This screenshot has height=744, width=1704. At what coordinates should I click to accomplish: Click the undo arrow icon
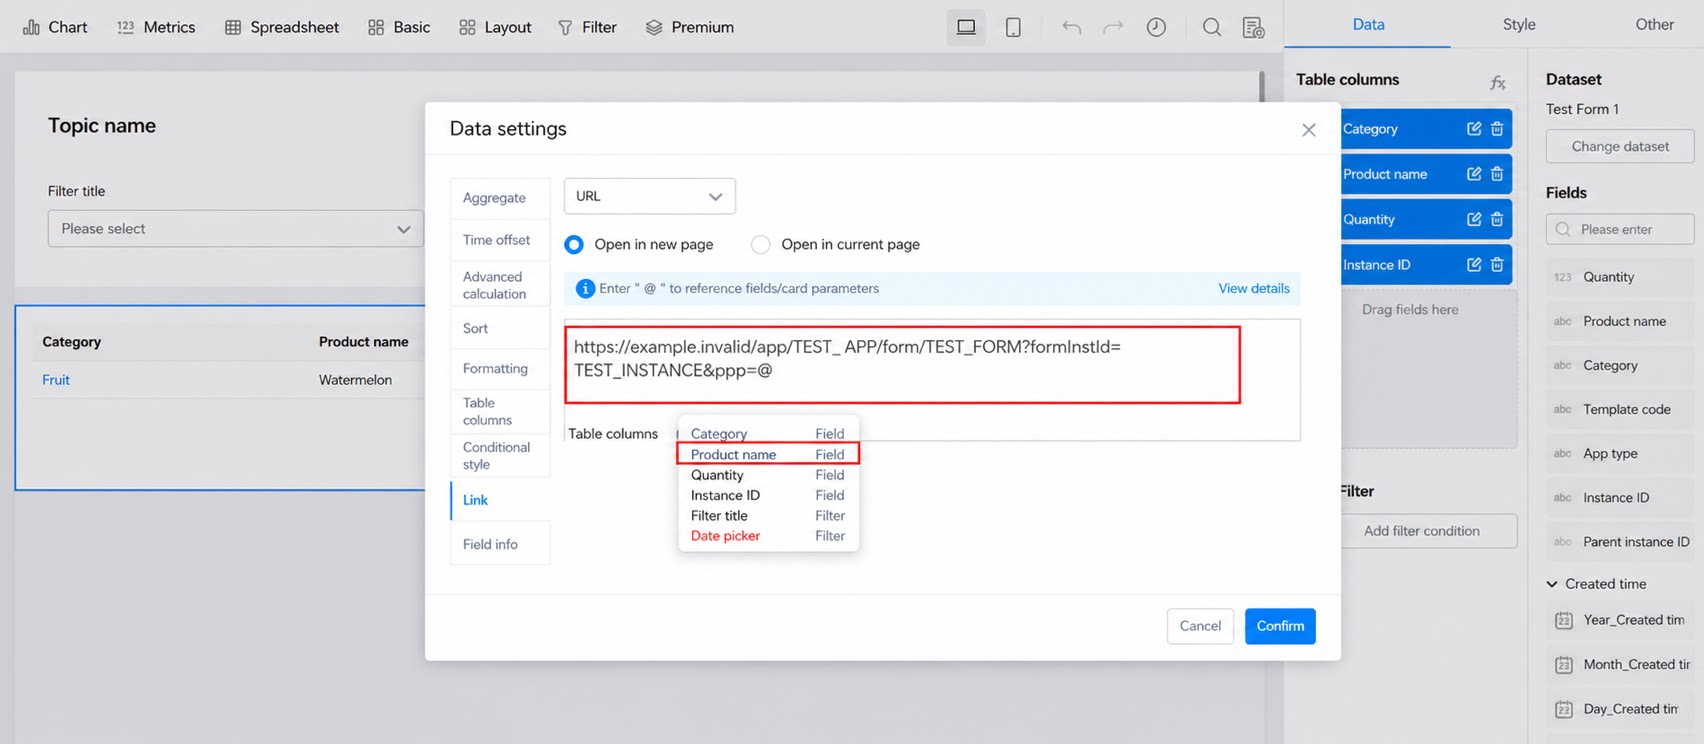(x=1071, y=27)
